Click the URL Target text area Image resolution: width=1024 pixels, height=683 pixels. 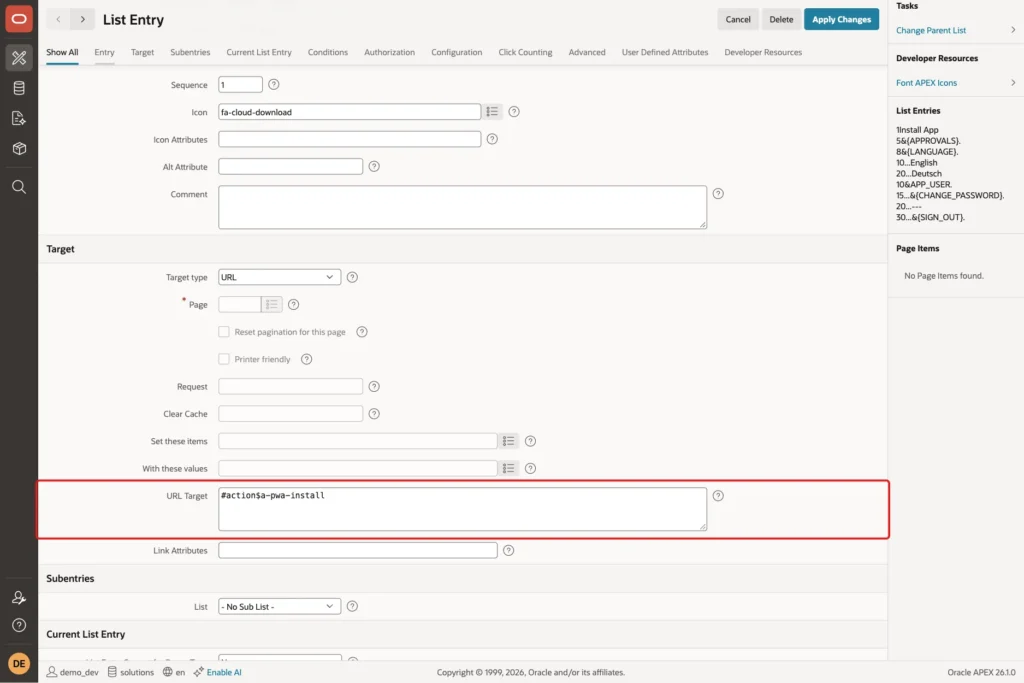tap(462, 509)
